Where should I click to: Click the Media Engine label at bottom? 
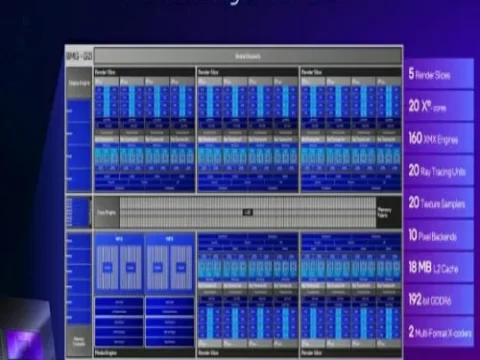[106, 353]
